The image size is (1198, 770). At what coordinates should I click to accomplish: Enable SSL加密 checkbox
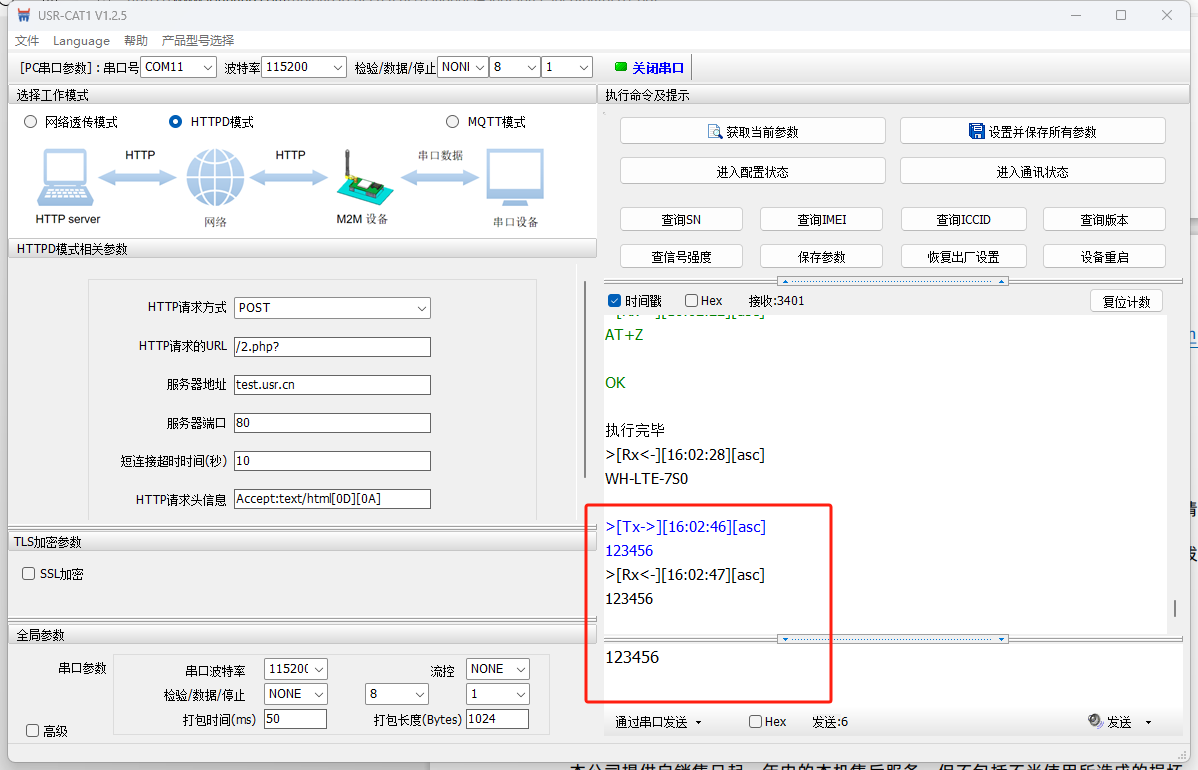click(x=28, y=574)
